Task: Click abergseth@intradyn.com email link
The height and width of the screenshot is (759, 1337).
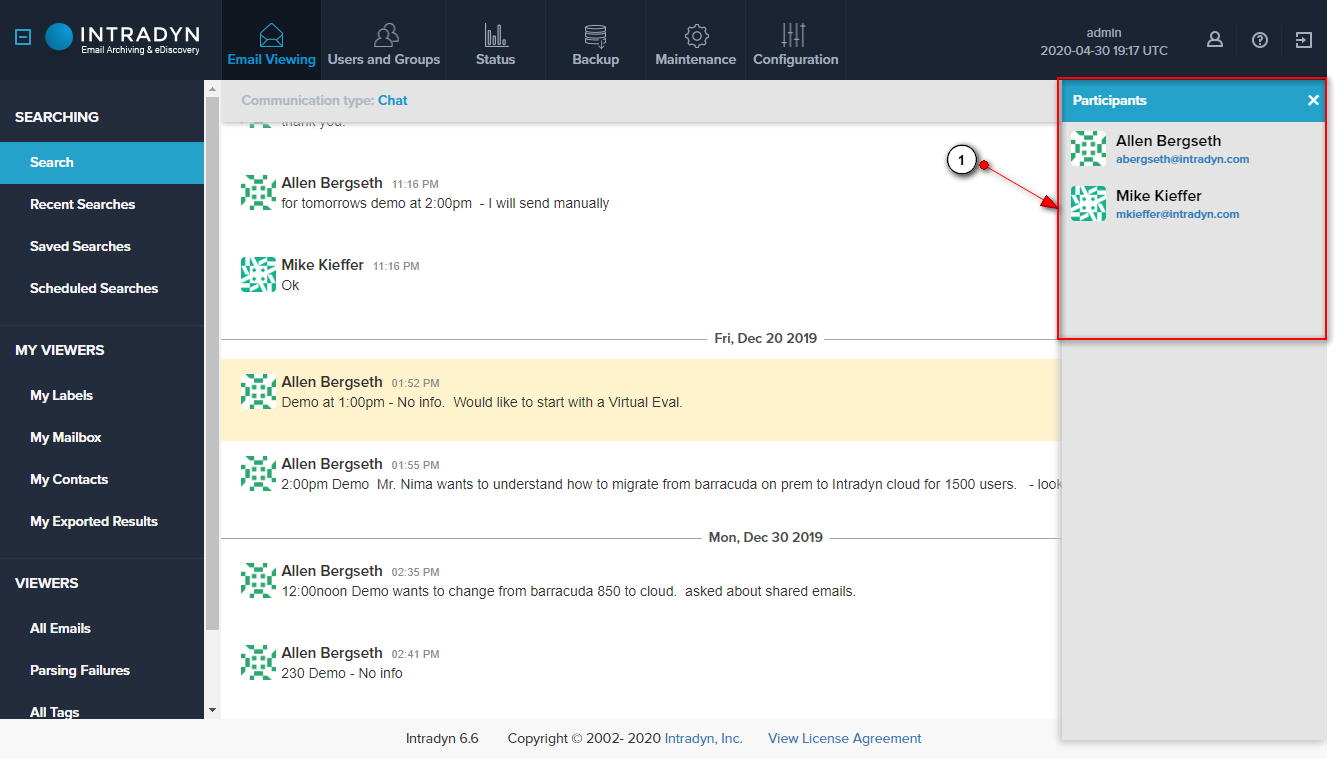Action: 1182,159
